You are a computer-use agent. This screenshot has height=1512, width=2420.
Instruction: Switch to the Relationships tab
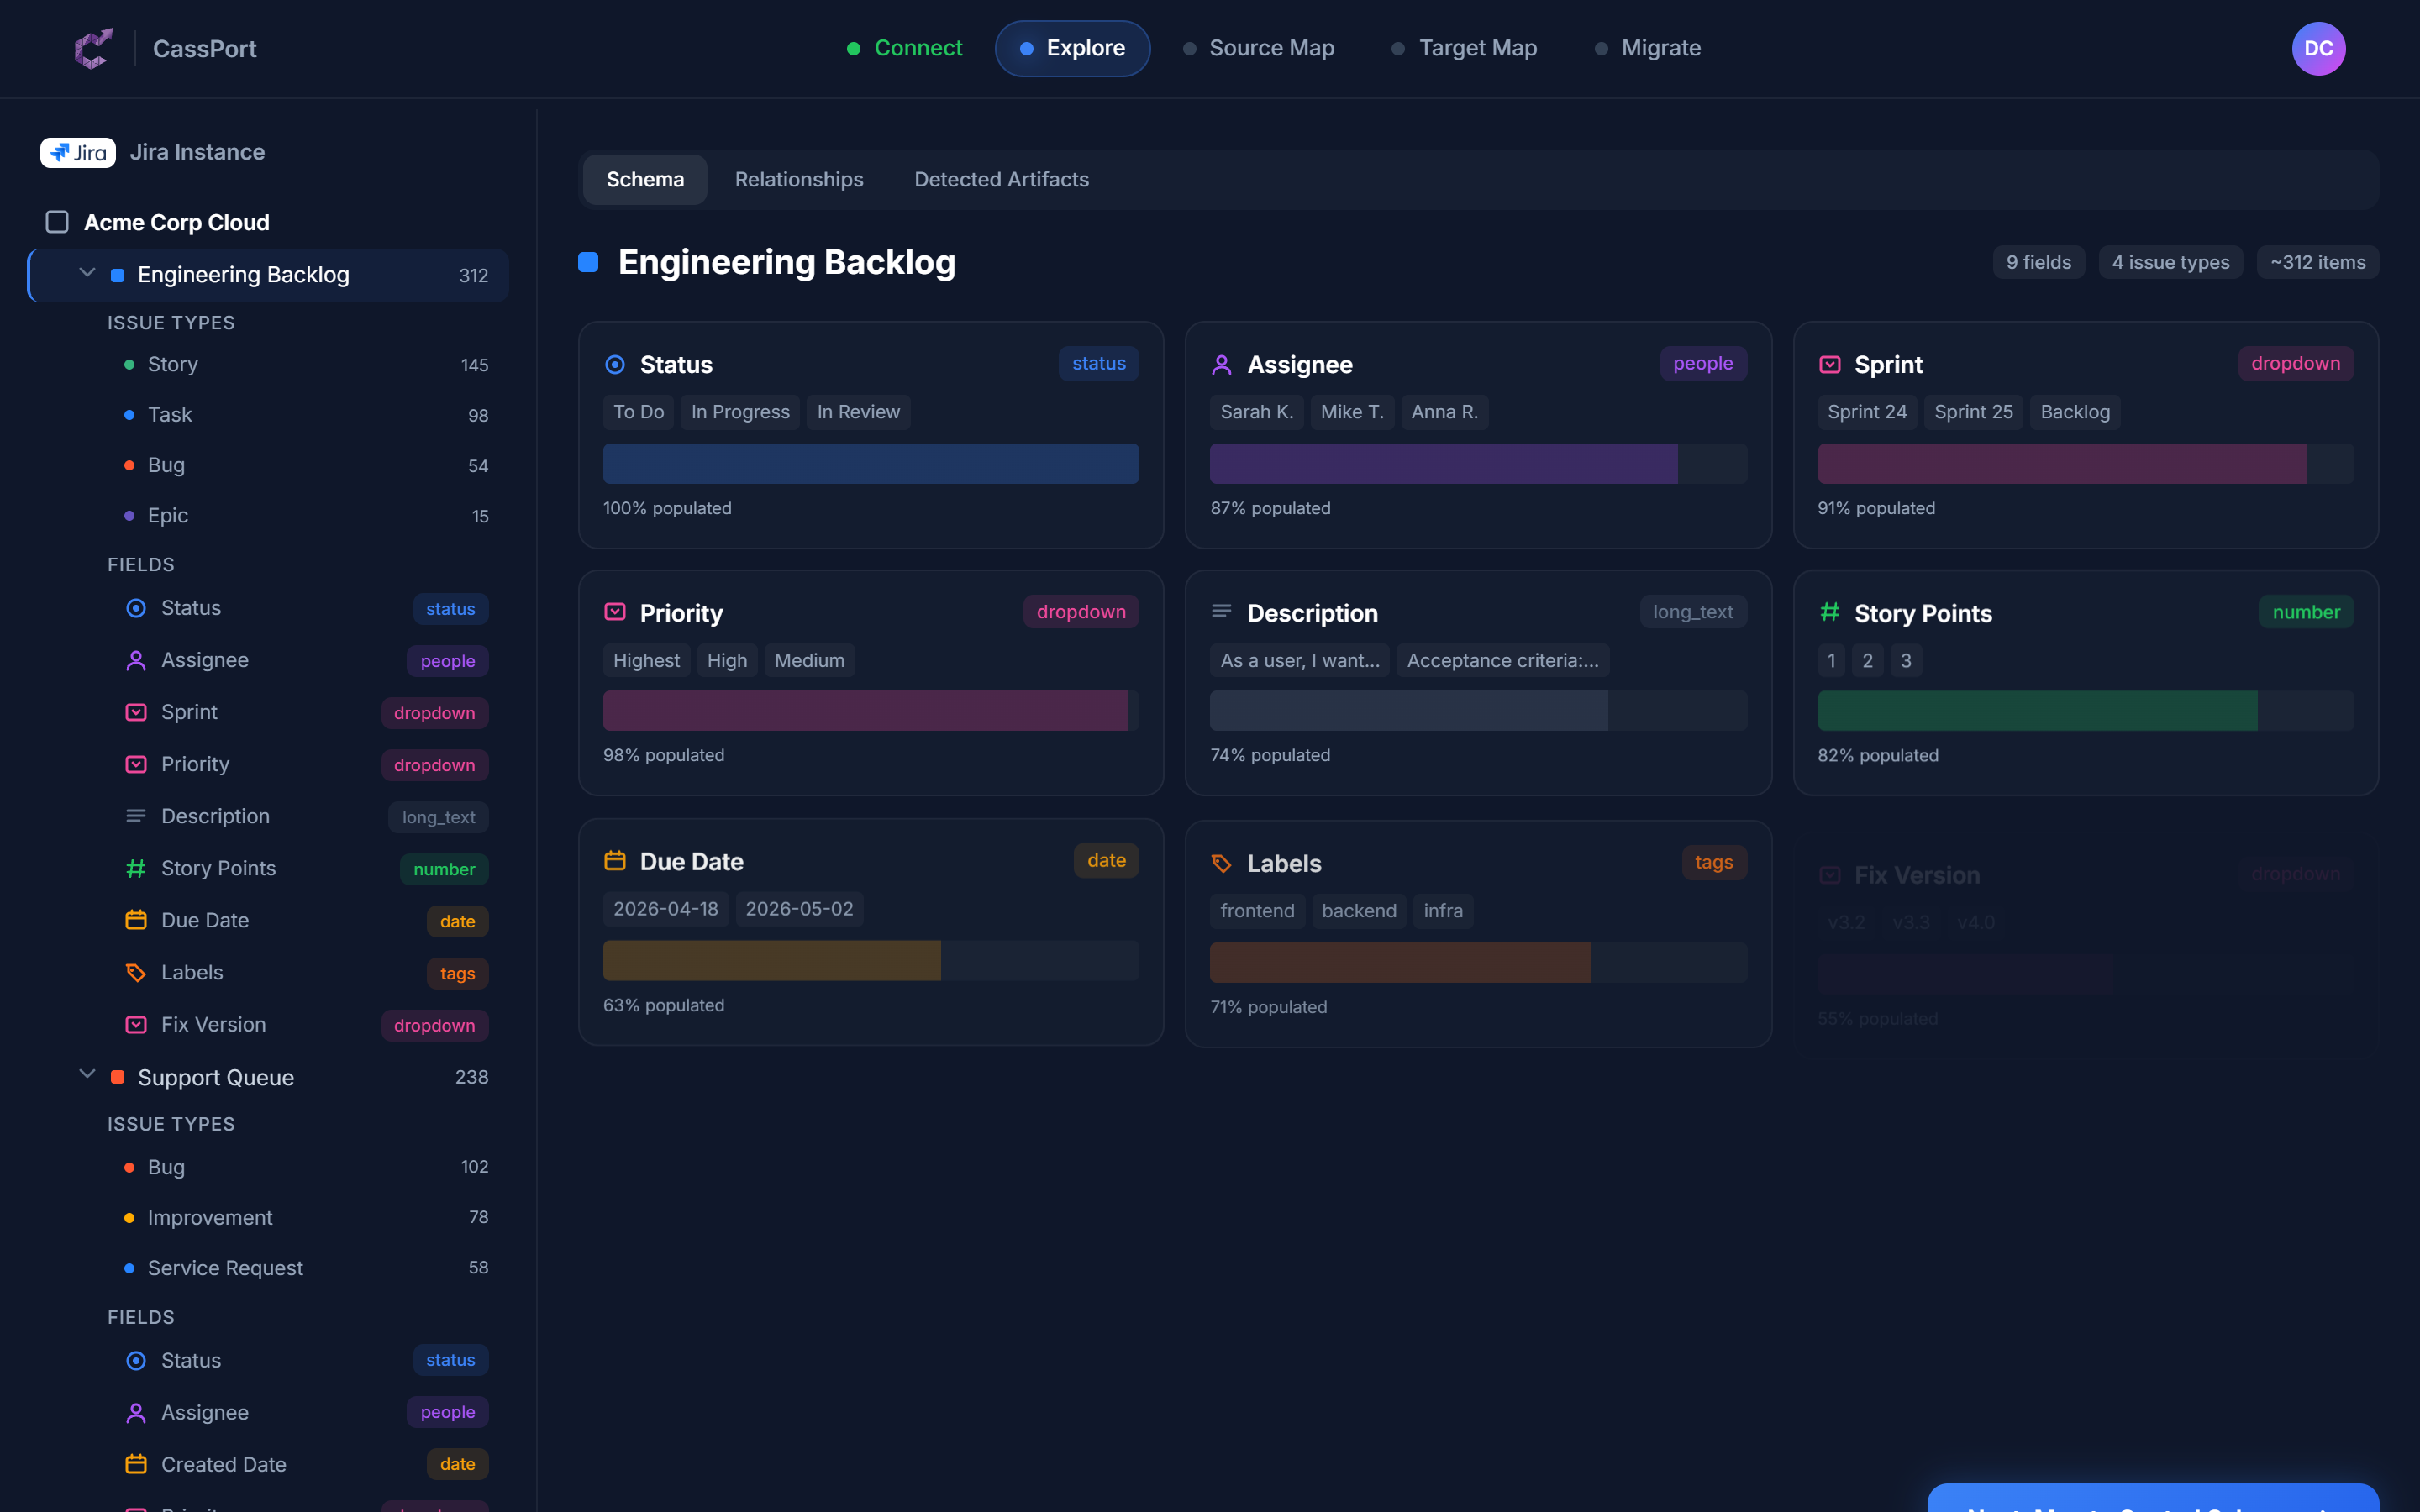point(798,179)
